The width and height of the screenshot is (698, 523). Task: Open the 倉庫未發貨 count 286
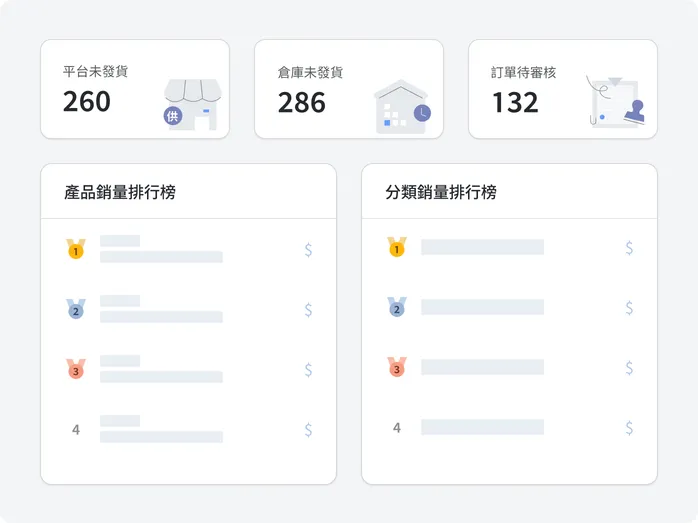coord(302,102)
